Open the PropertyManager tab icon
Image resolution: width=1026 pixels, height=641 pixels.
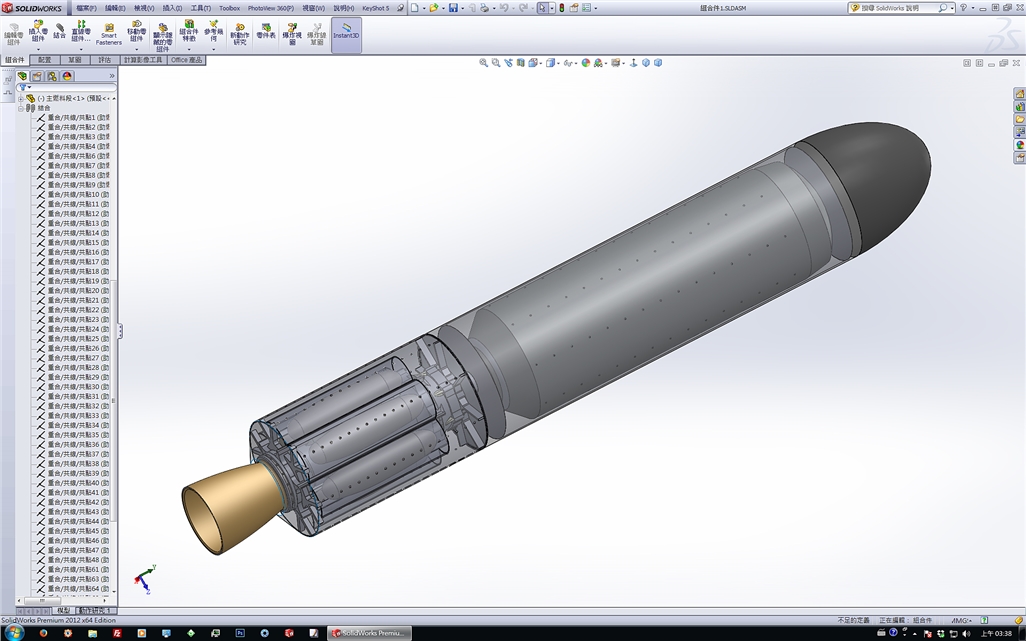coord(37,77)
